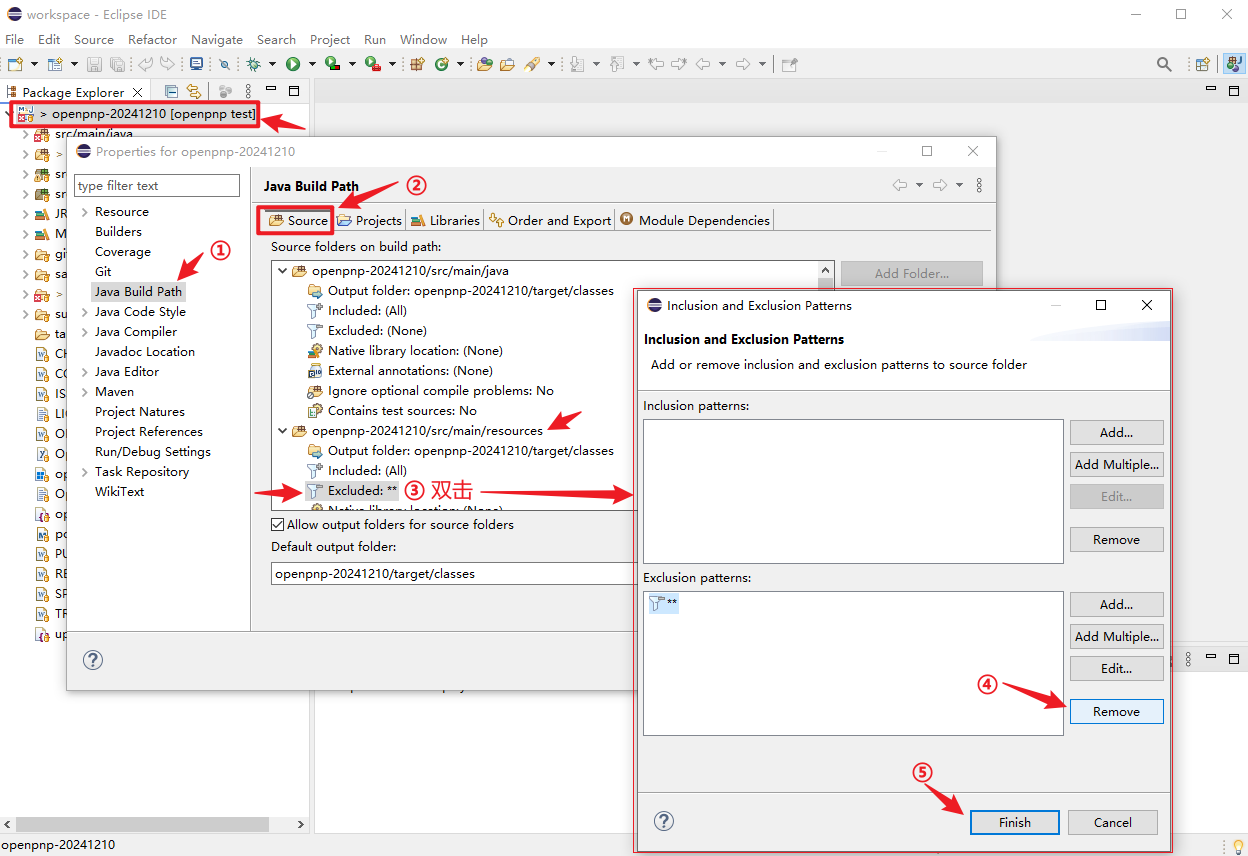Click the Open Type icon in toolbar

coord(485,64)
